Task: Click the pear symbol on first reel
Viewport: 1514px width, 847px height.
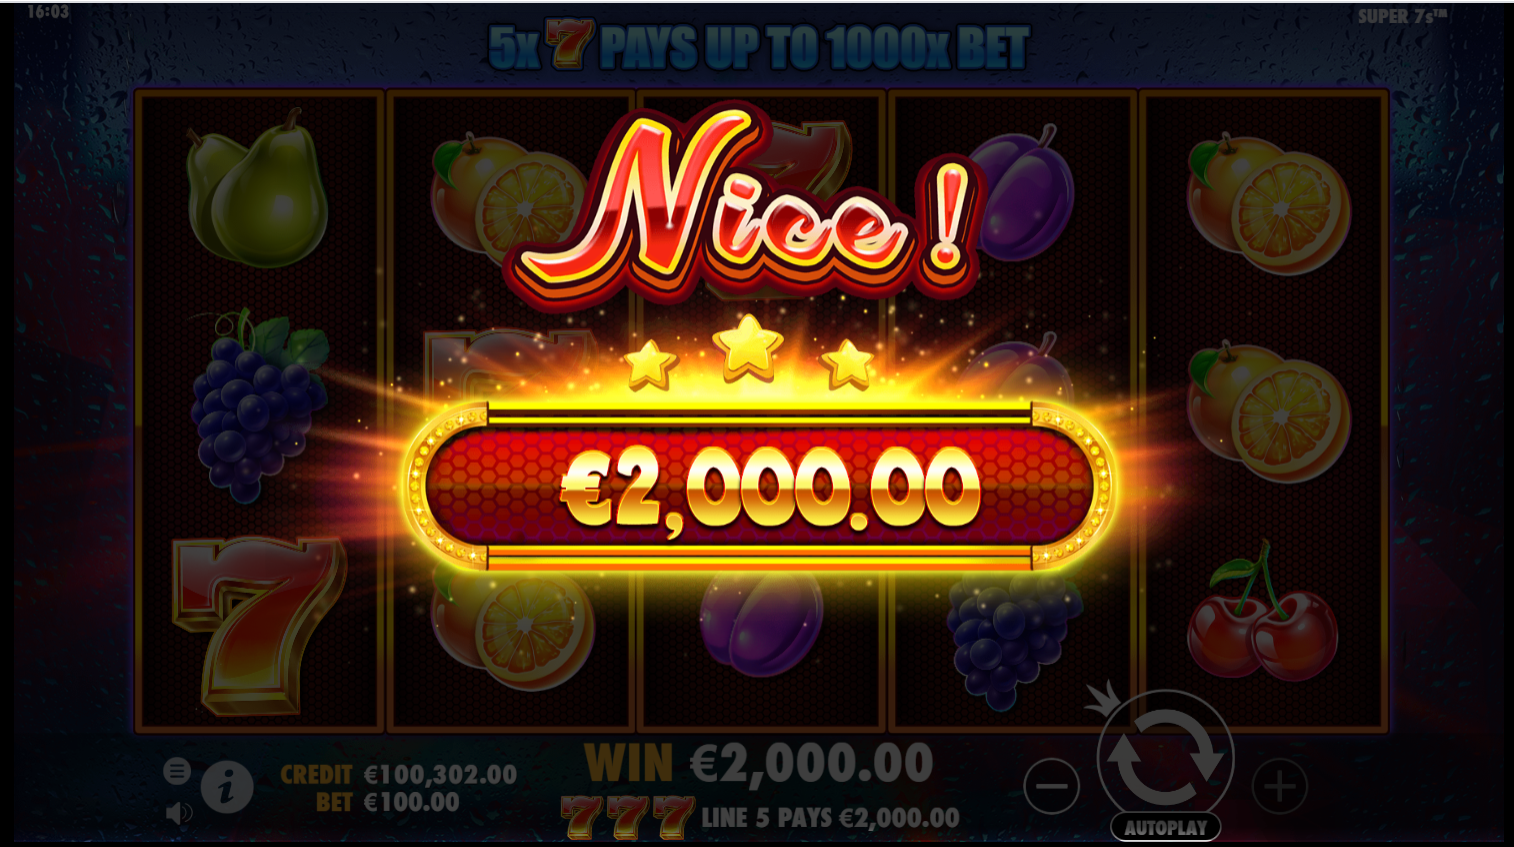Action: (257, 188)
